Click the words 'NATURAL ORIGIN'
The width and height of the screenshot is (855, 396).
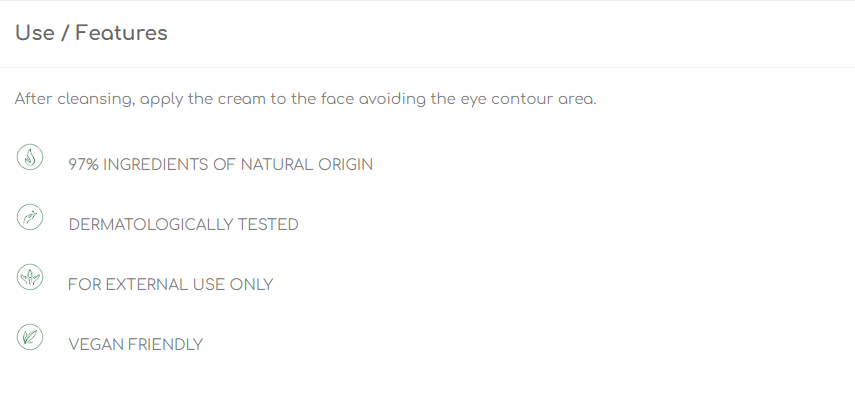(306, 165)
